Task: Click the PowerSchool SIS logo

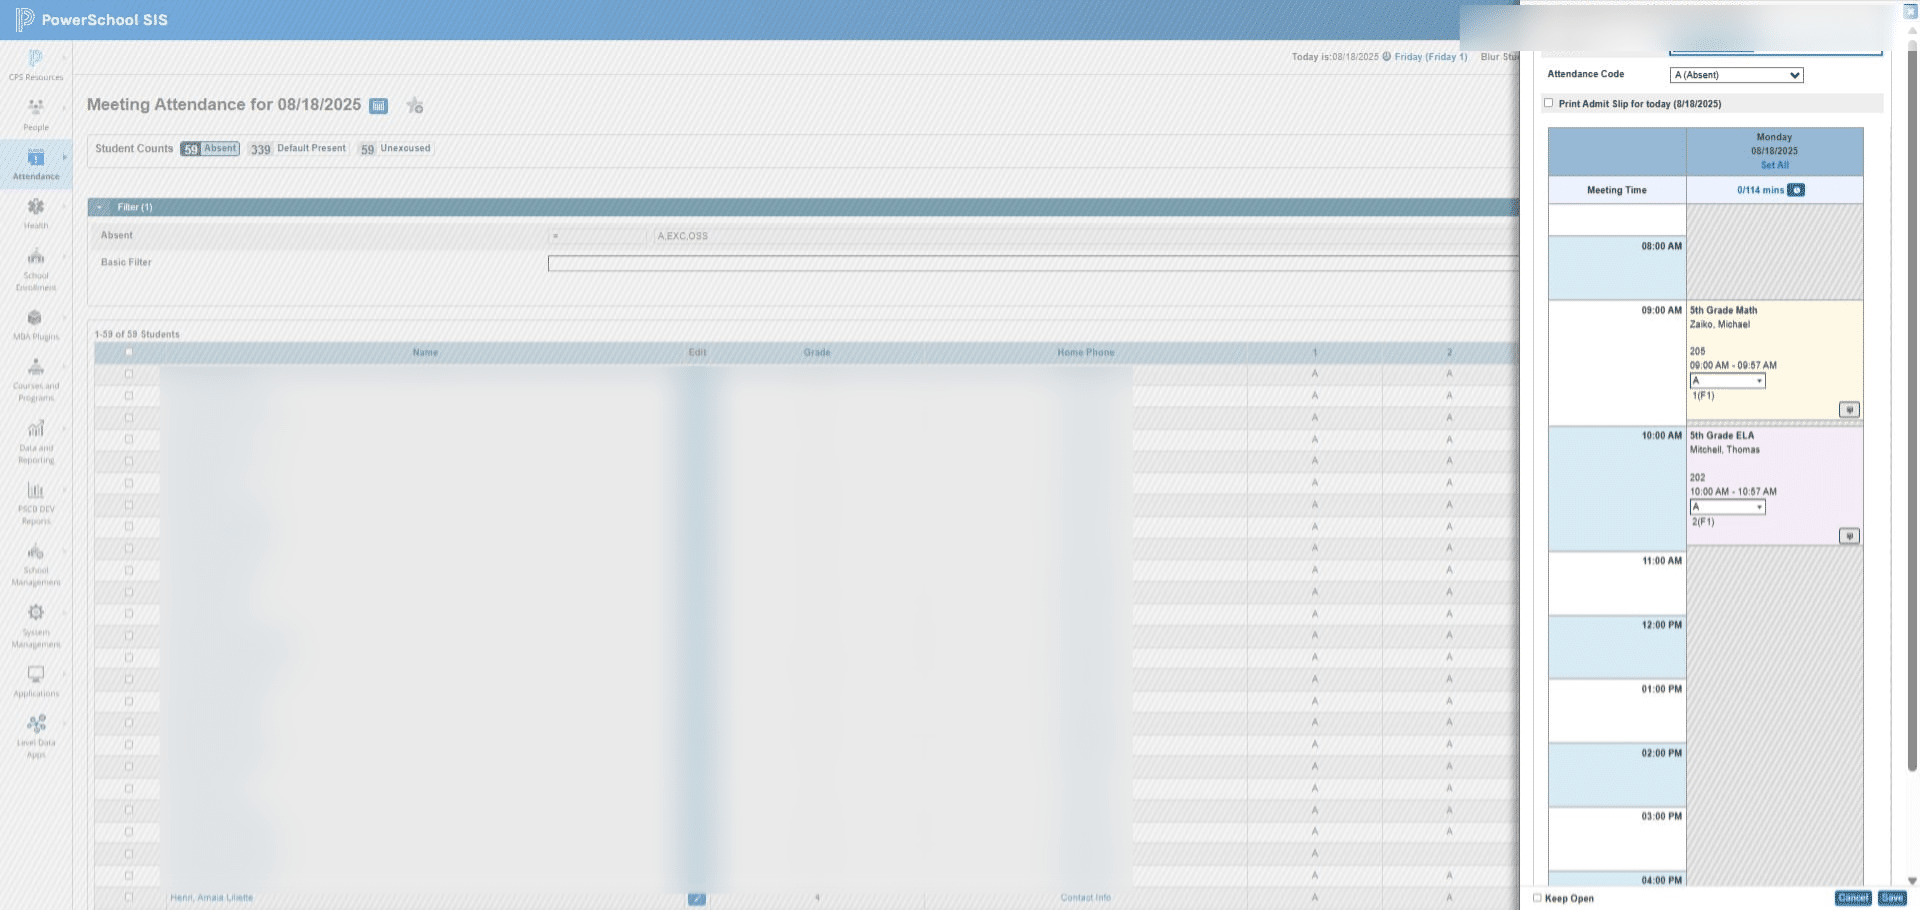Action: 91,20
